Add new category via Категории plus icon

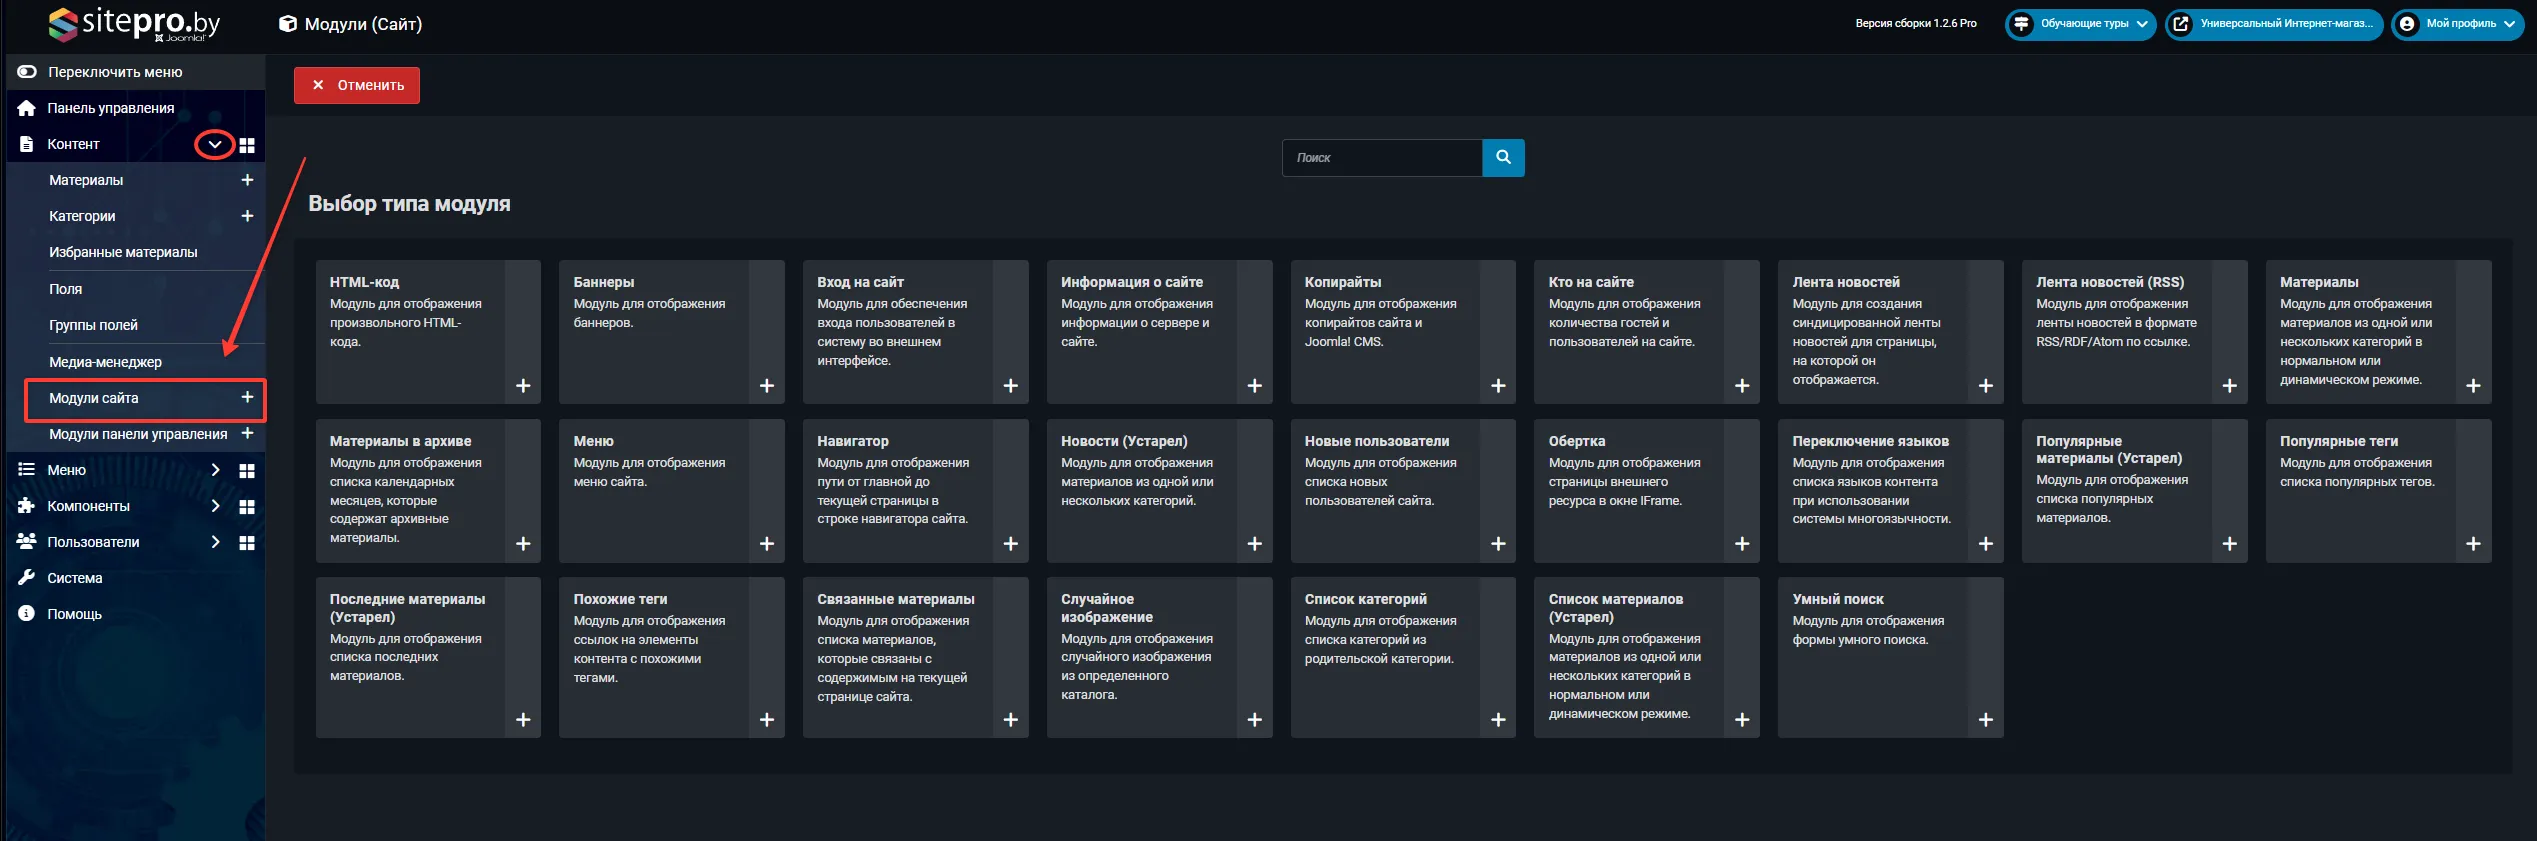pos(247,216)
